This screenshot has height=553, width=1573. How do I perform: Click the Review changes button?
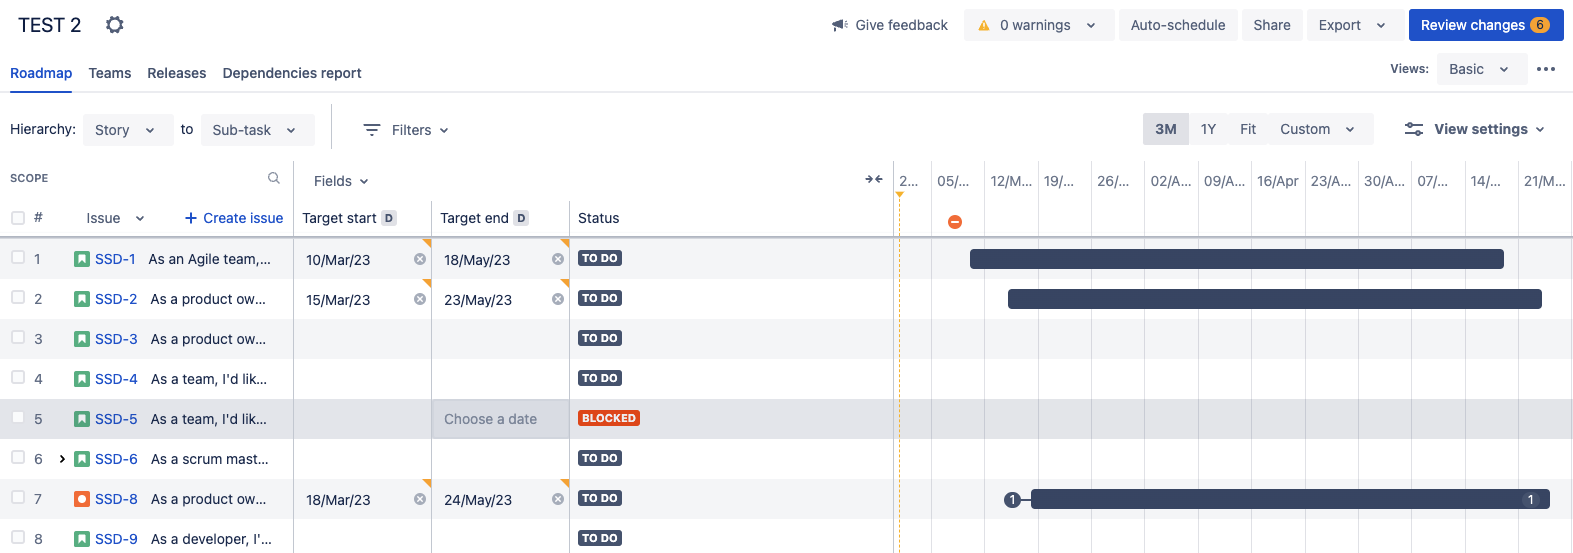[1485, 25]
